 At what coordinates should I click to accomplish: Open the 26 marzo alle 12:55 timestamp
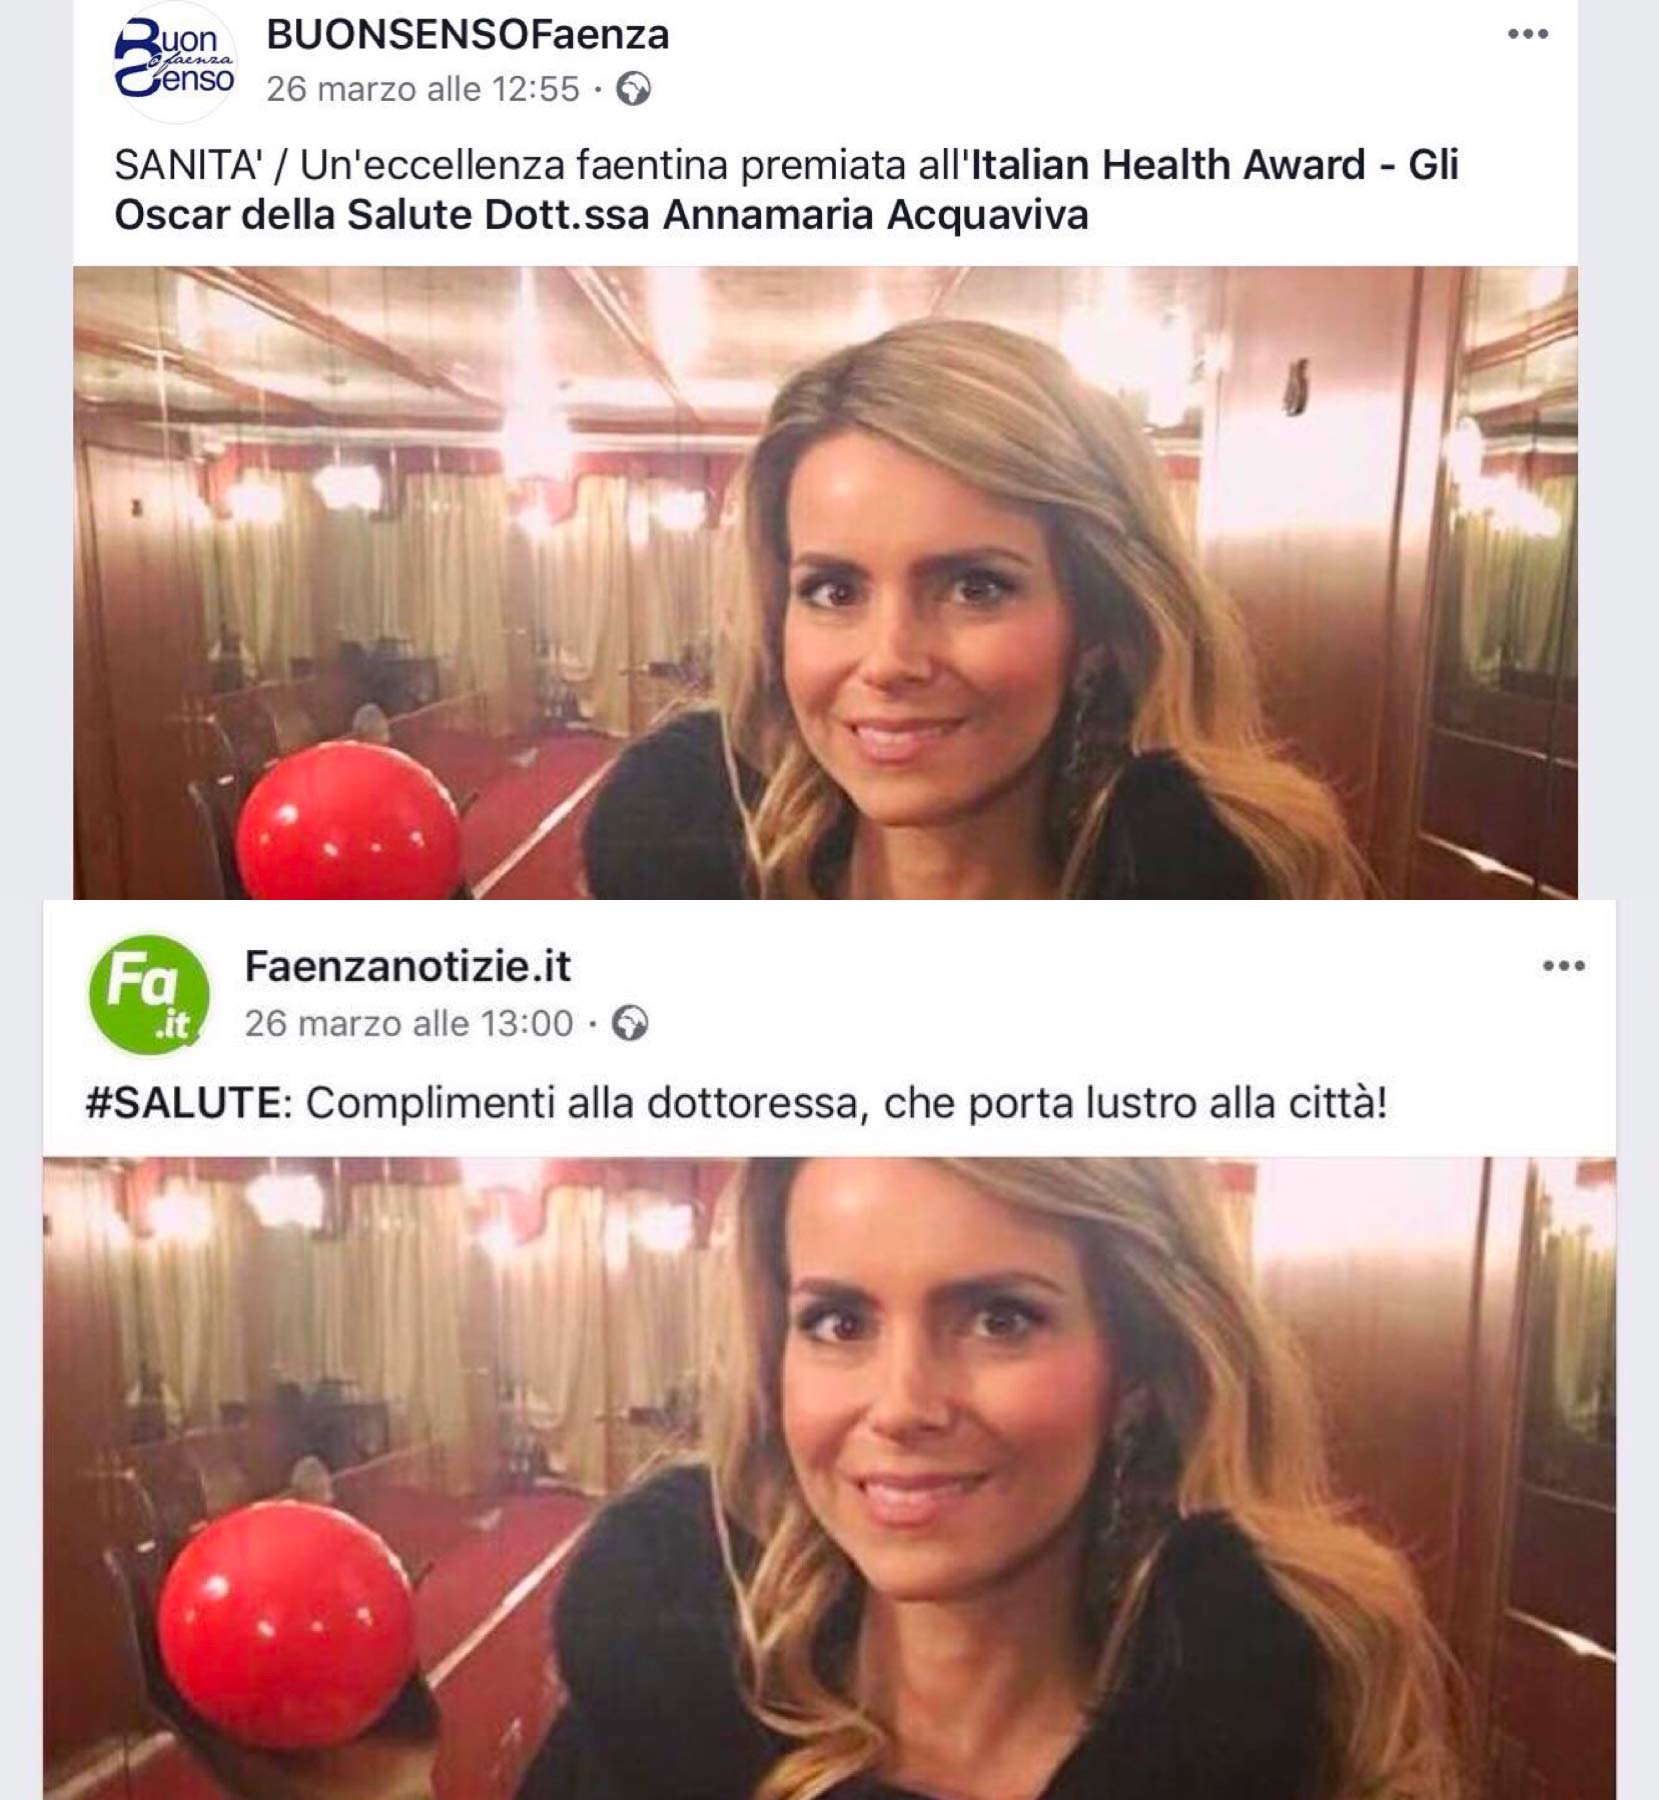[423, 89]
